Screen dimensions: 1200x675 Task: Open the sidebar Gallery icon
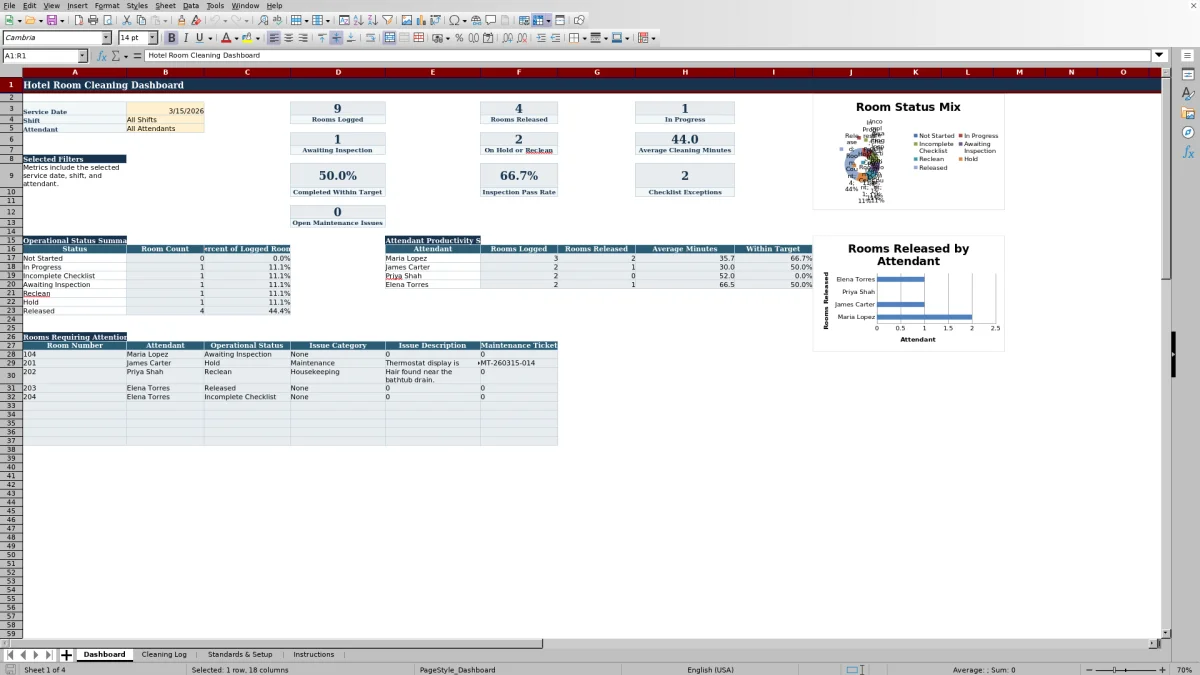point(1189,113)
